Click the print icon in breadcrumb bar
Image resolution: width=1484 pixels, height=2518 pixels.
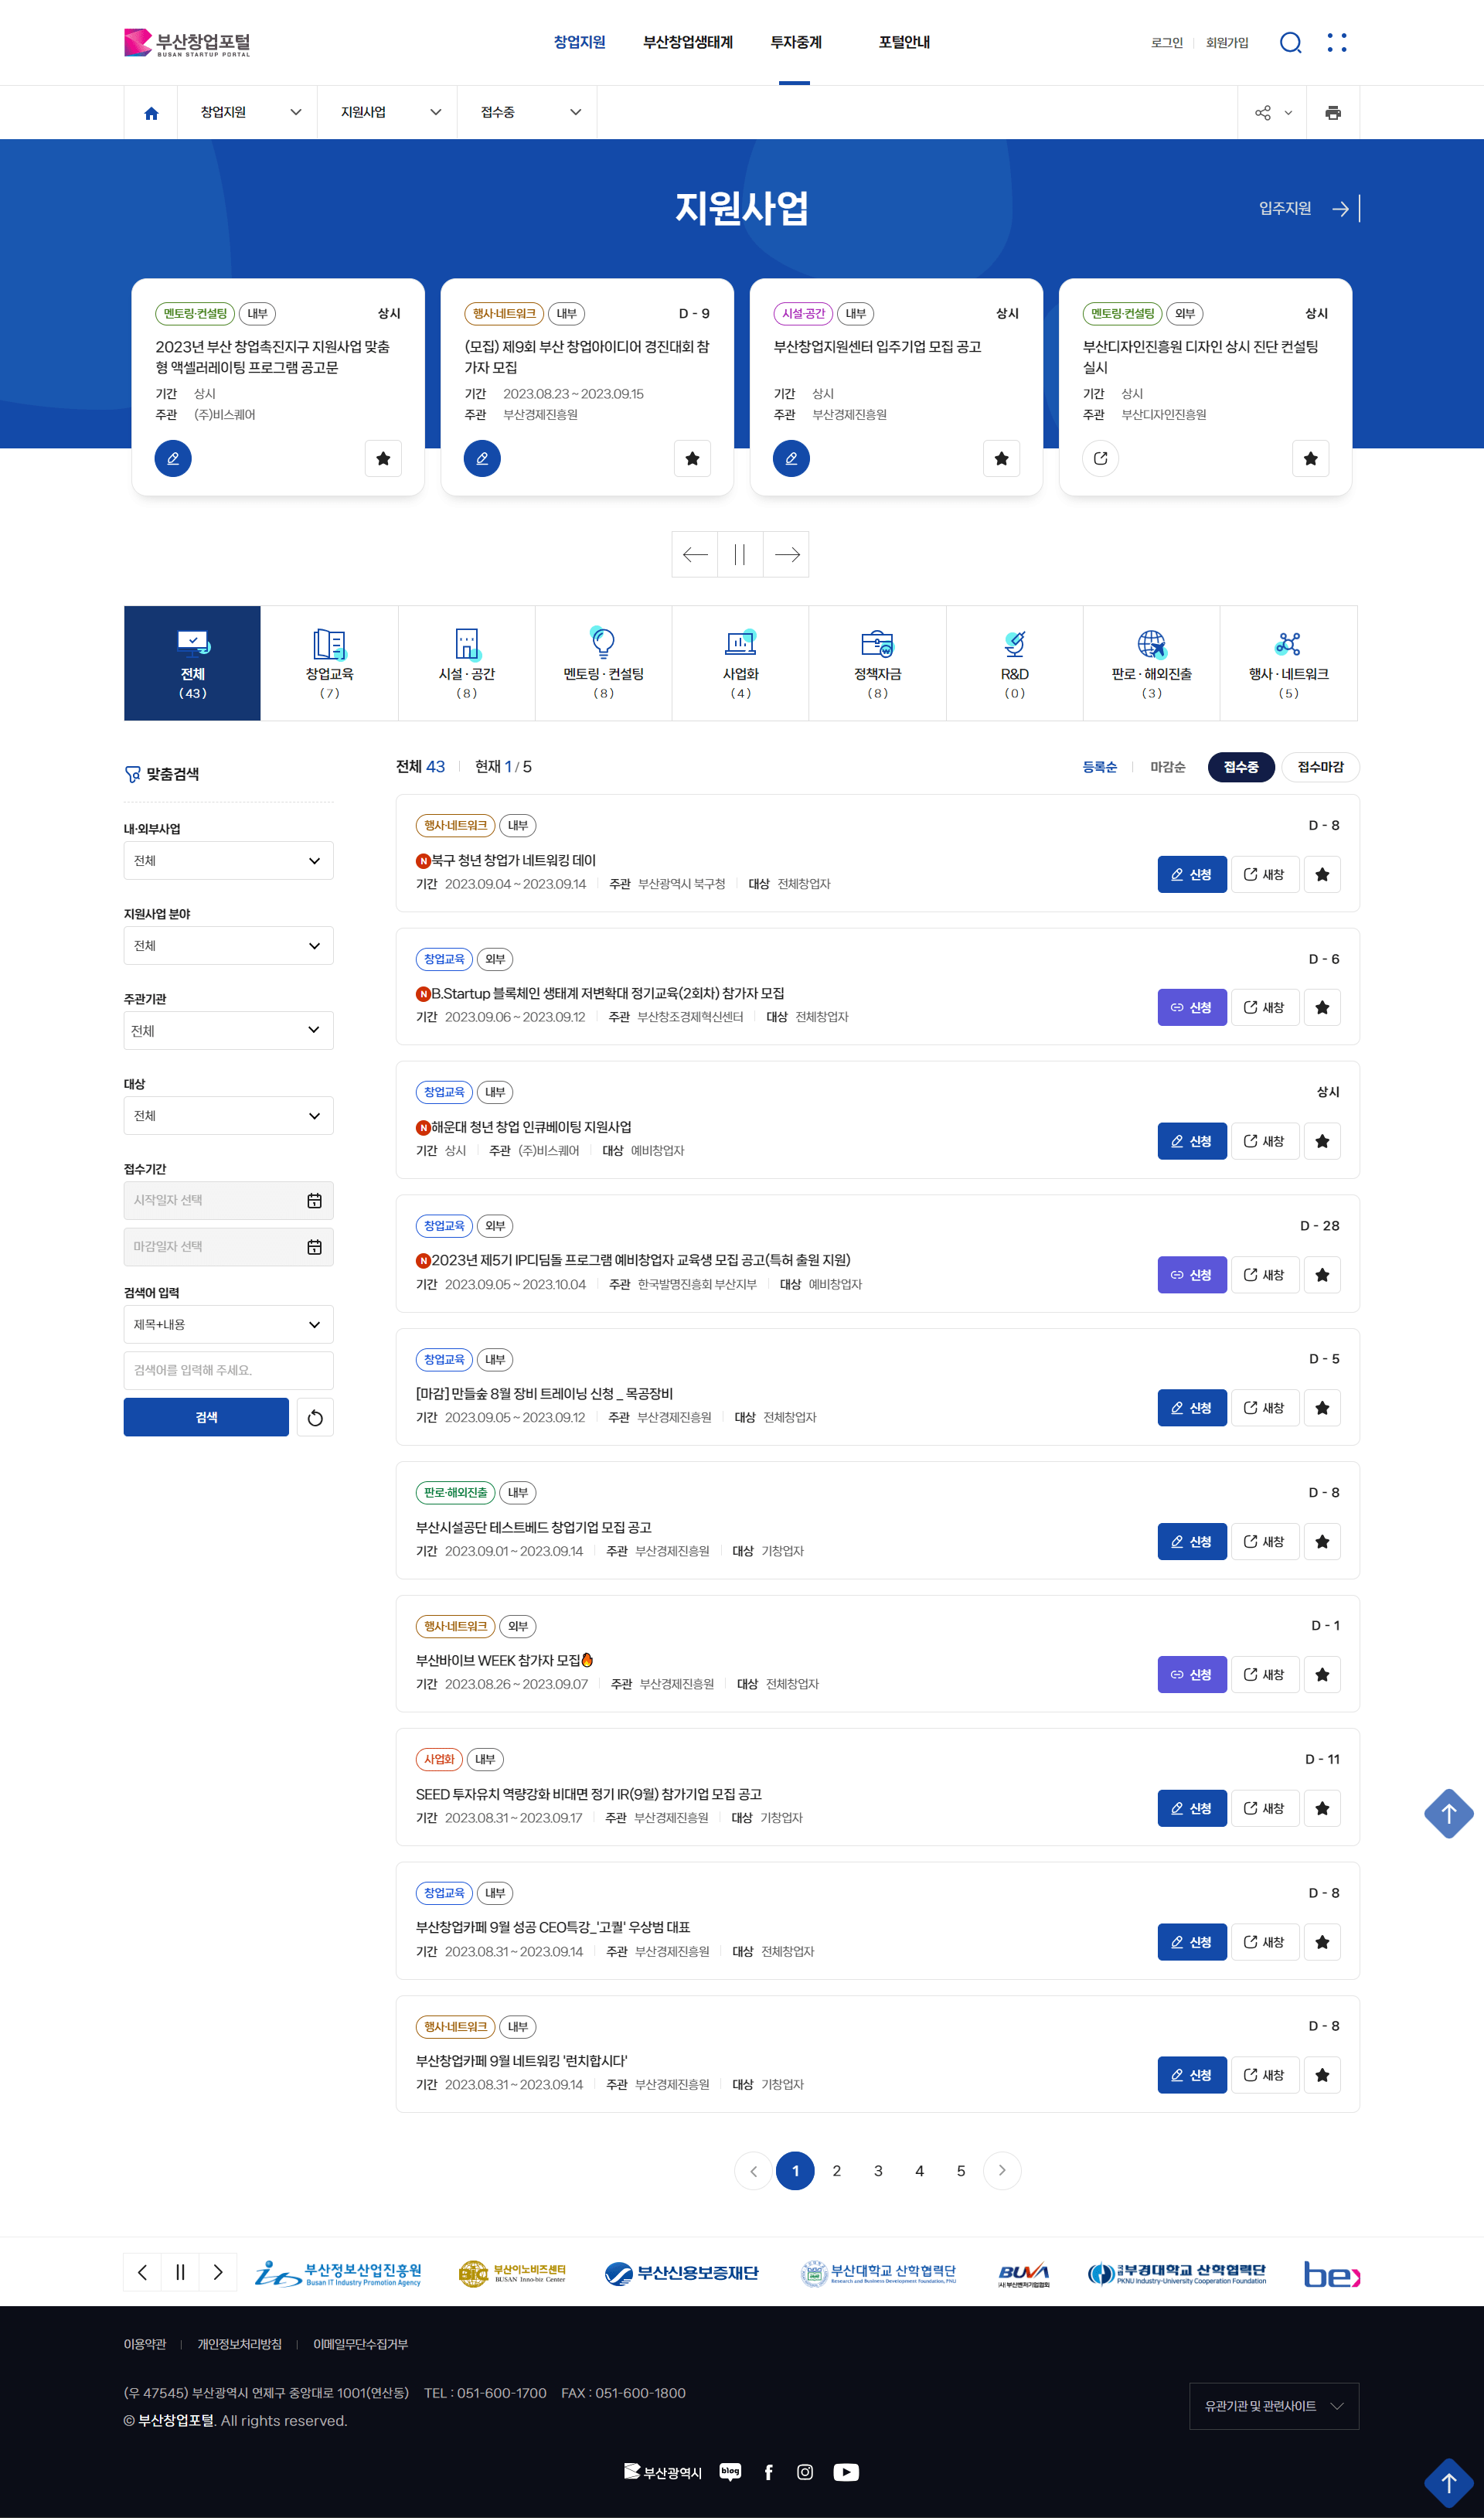coord(1332,113)
